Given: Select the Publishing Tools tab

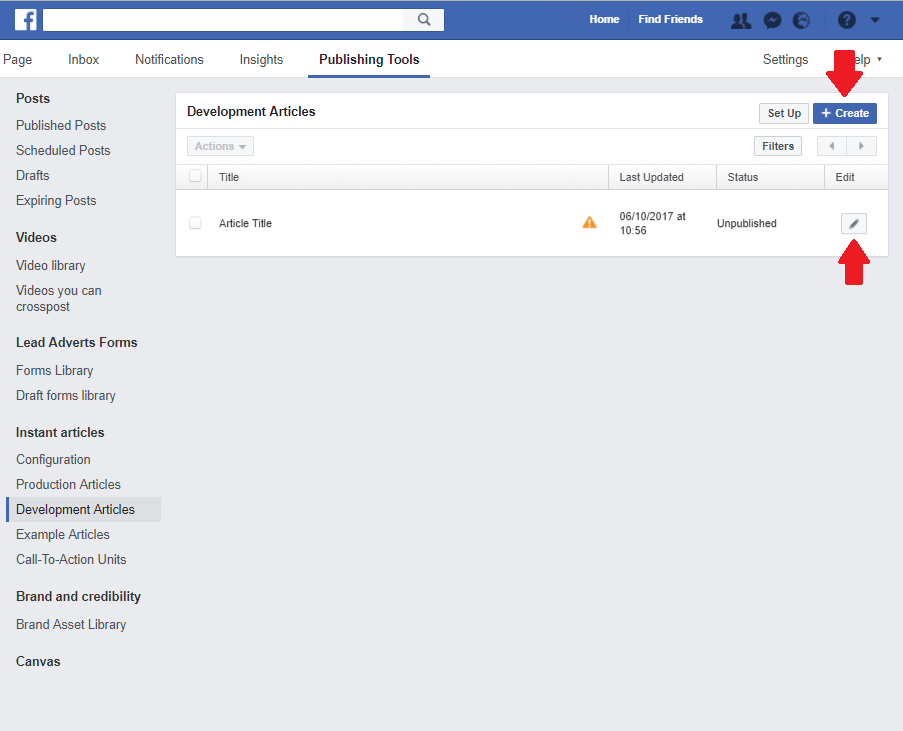Looking at the screenshot, I should pos(369,59).
